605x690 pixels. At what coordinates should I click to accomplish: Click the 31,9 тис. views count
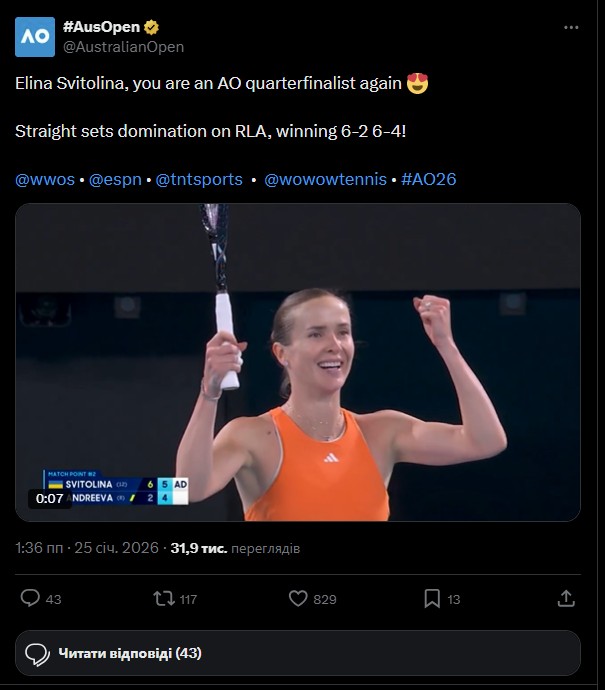click(x=198, y=548)
